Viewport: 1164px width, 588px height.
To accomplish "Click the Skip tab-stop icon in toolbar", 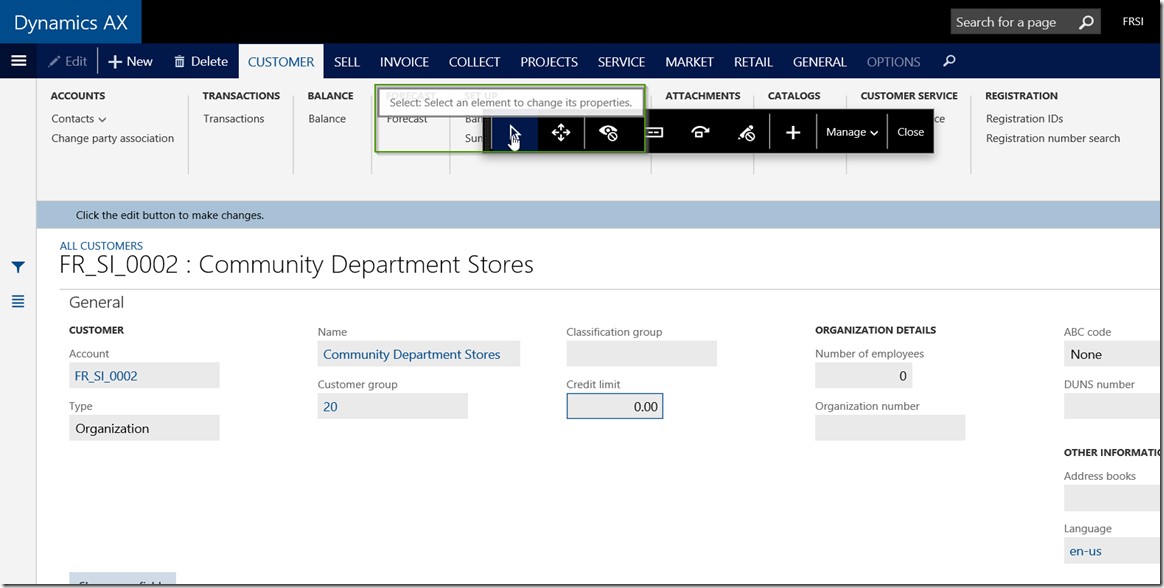I will (x=700, y=133).
